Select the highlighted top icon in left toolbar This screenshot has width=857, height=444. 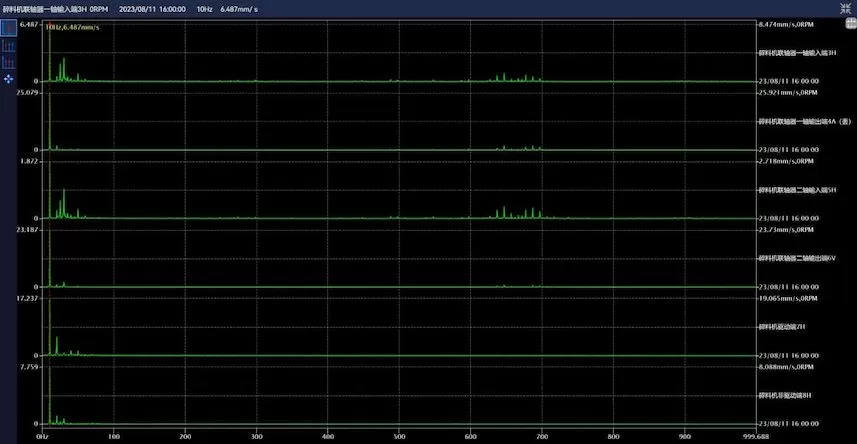coord(9,29)
